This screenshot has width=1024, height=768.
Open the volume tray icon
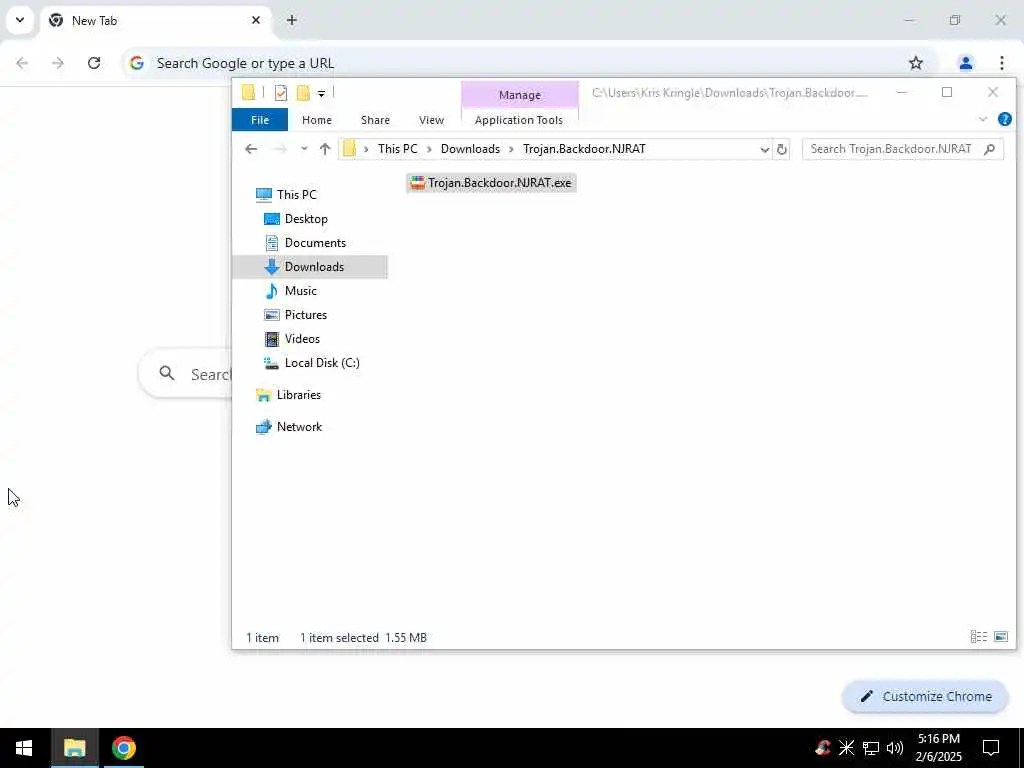point(895,748)
